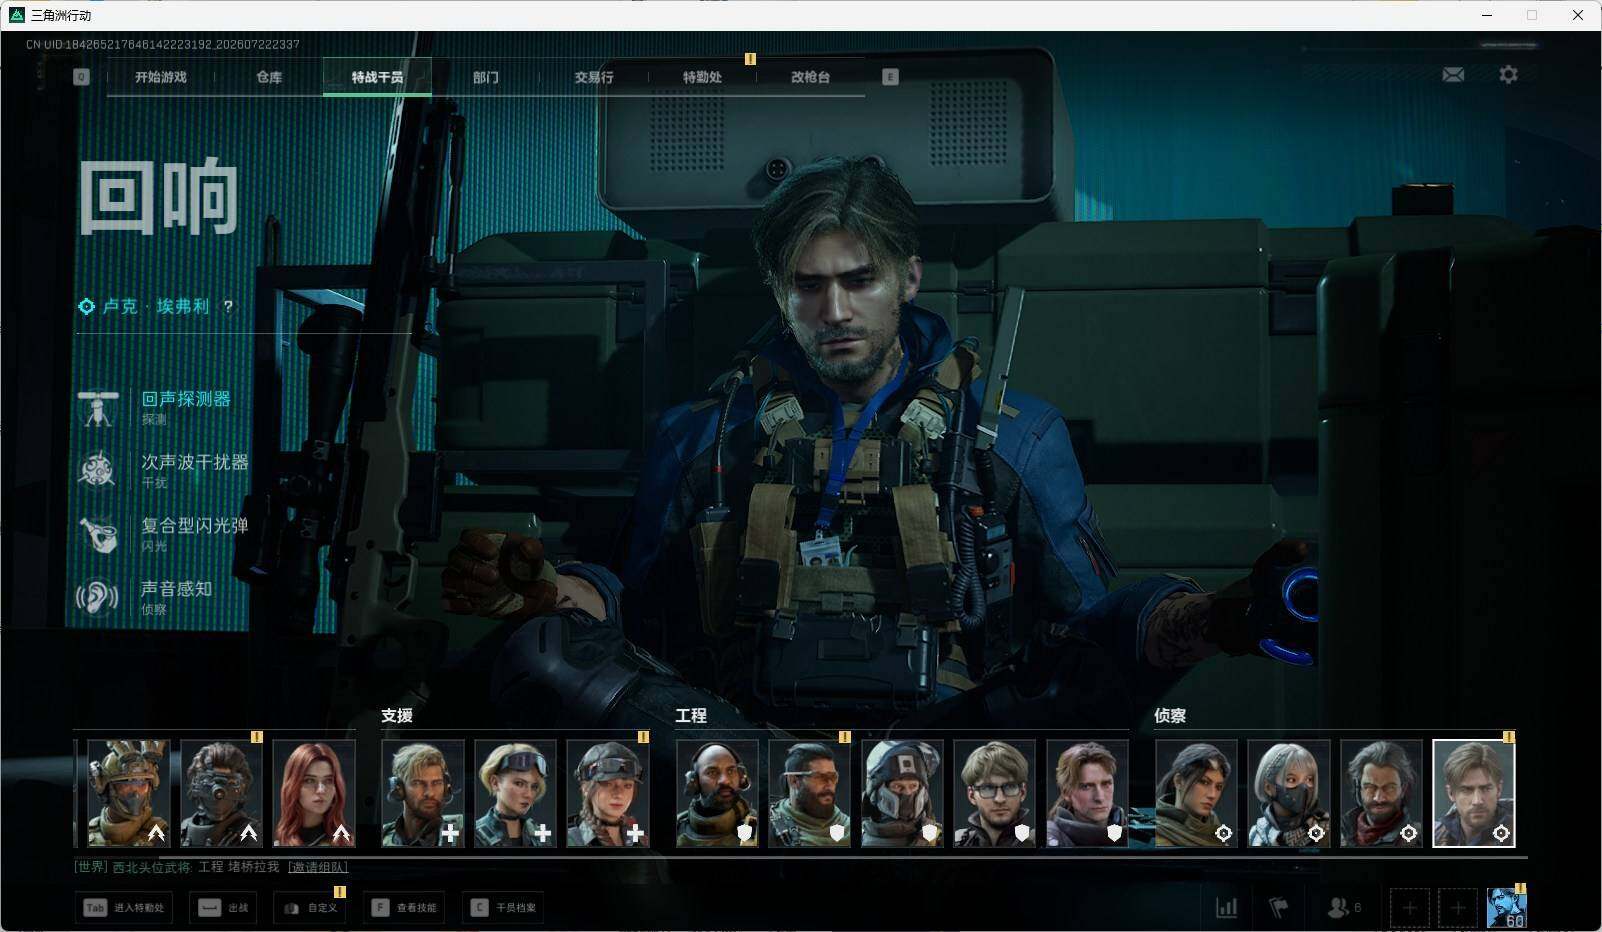Open the player avatar showing level 60
The image size is (1602, 932).
click(1506, 908)
